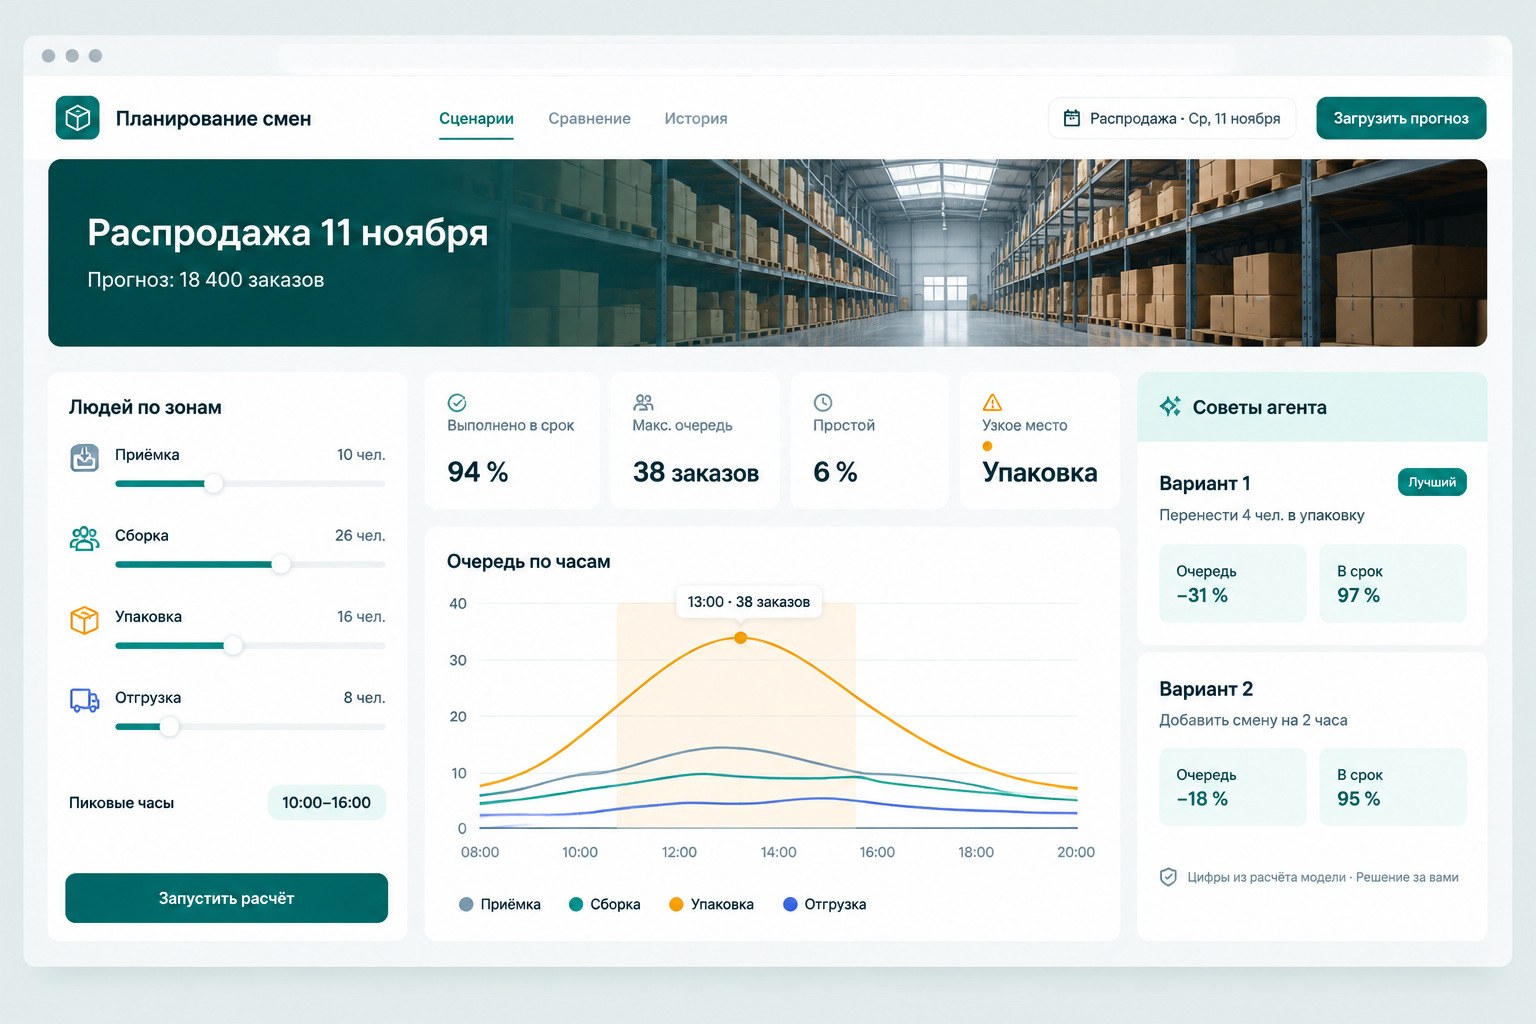Toggle Отгрузка series in chart legend
Viewport: 1536px width, 1024px height.
(x=825, y=904)
